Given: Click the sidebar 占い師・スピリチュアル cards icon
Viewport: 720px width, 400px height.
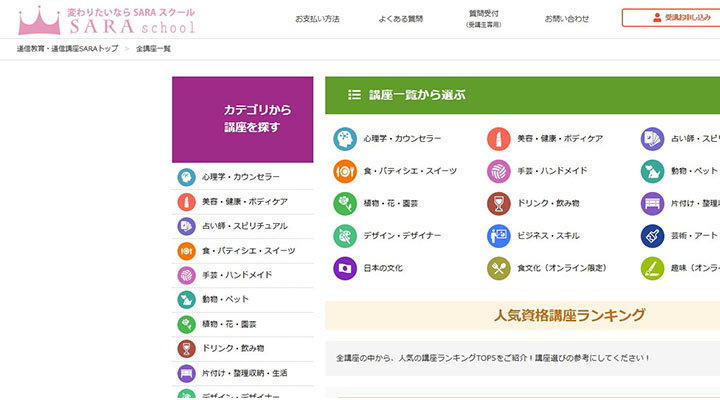Looking at the screenshot, I should 186,226.
